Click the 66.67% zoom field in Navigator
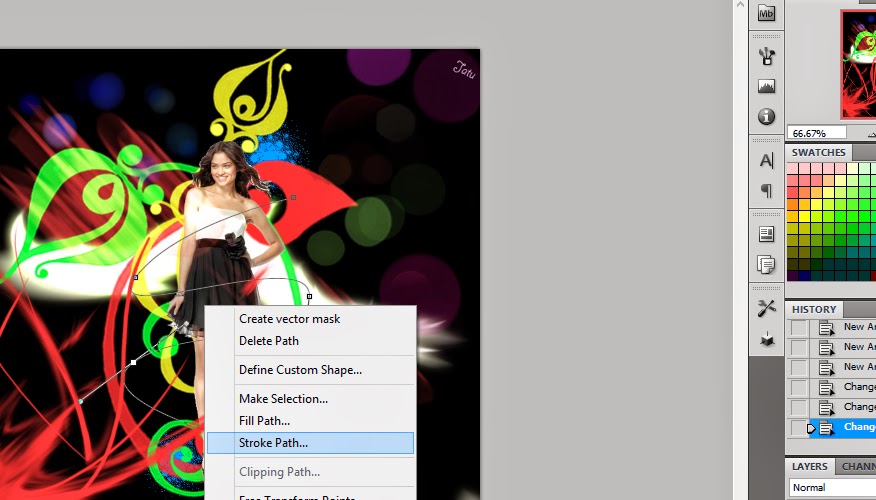The width and height of the screenshot is (876, 500). click(817, 134)
